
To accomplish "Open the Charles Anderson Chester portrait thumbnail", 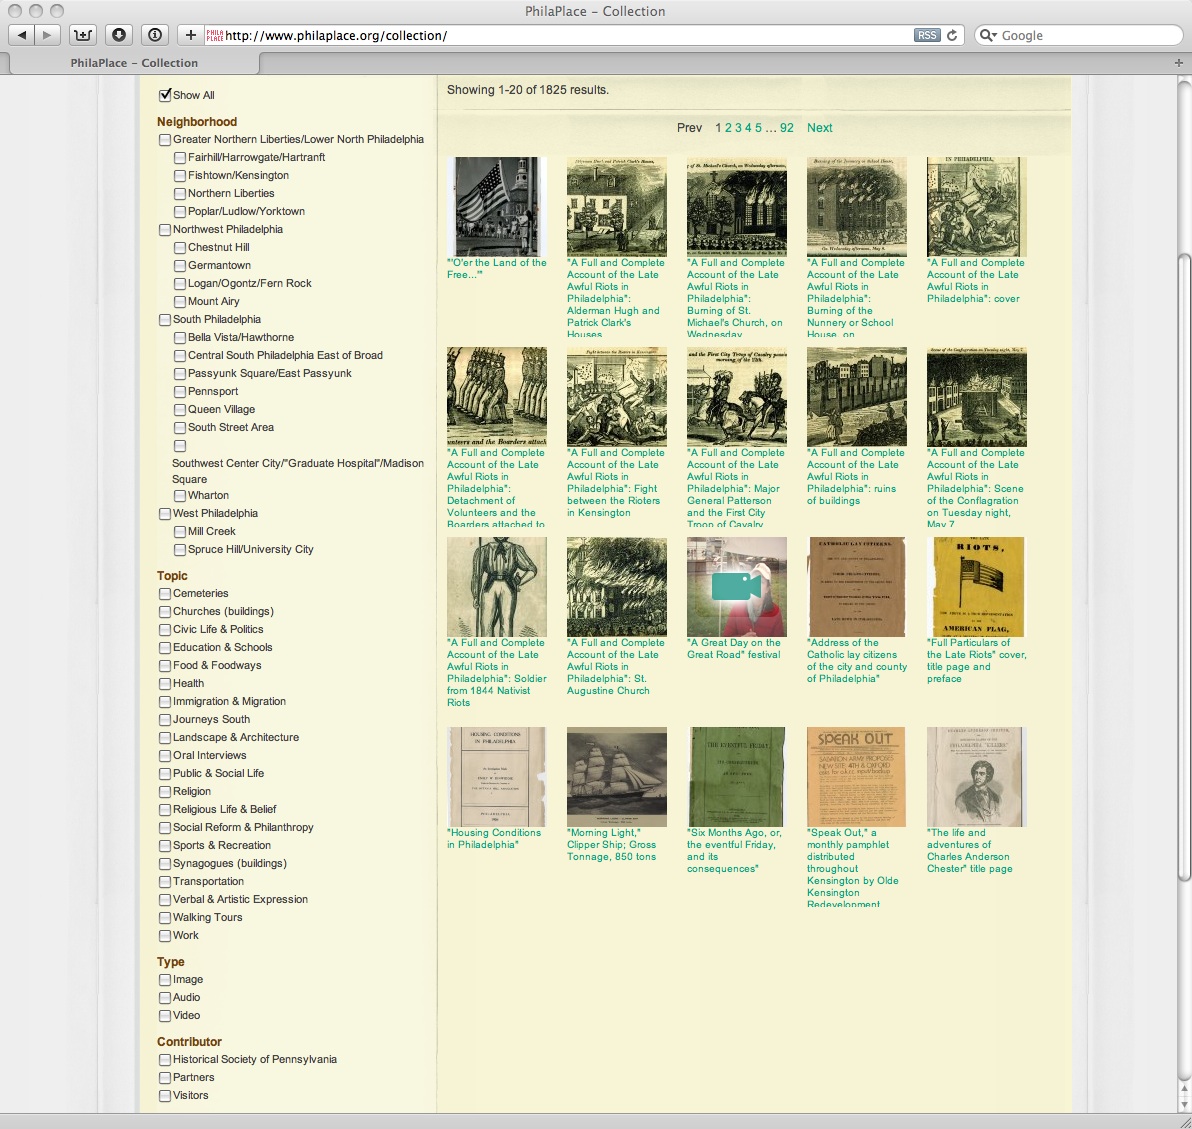I will 976,776.
